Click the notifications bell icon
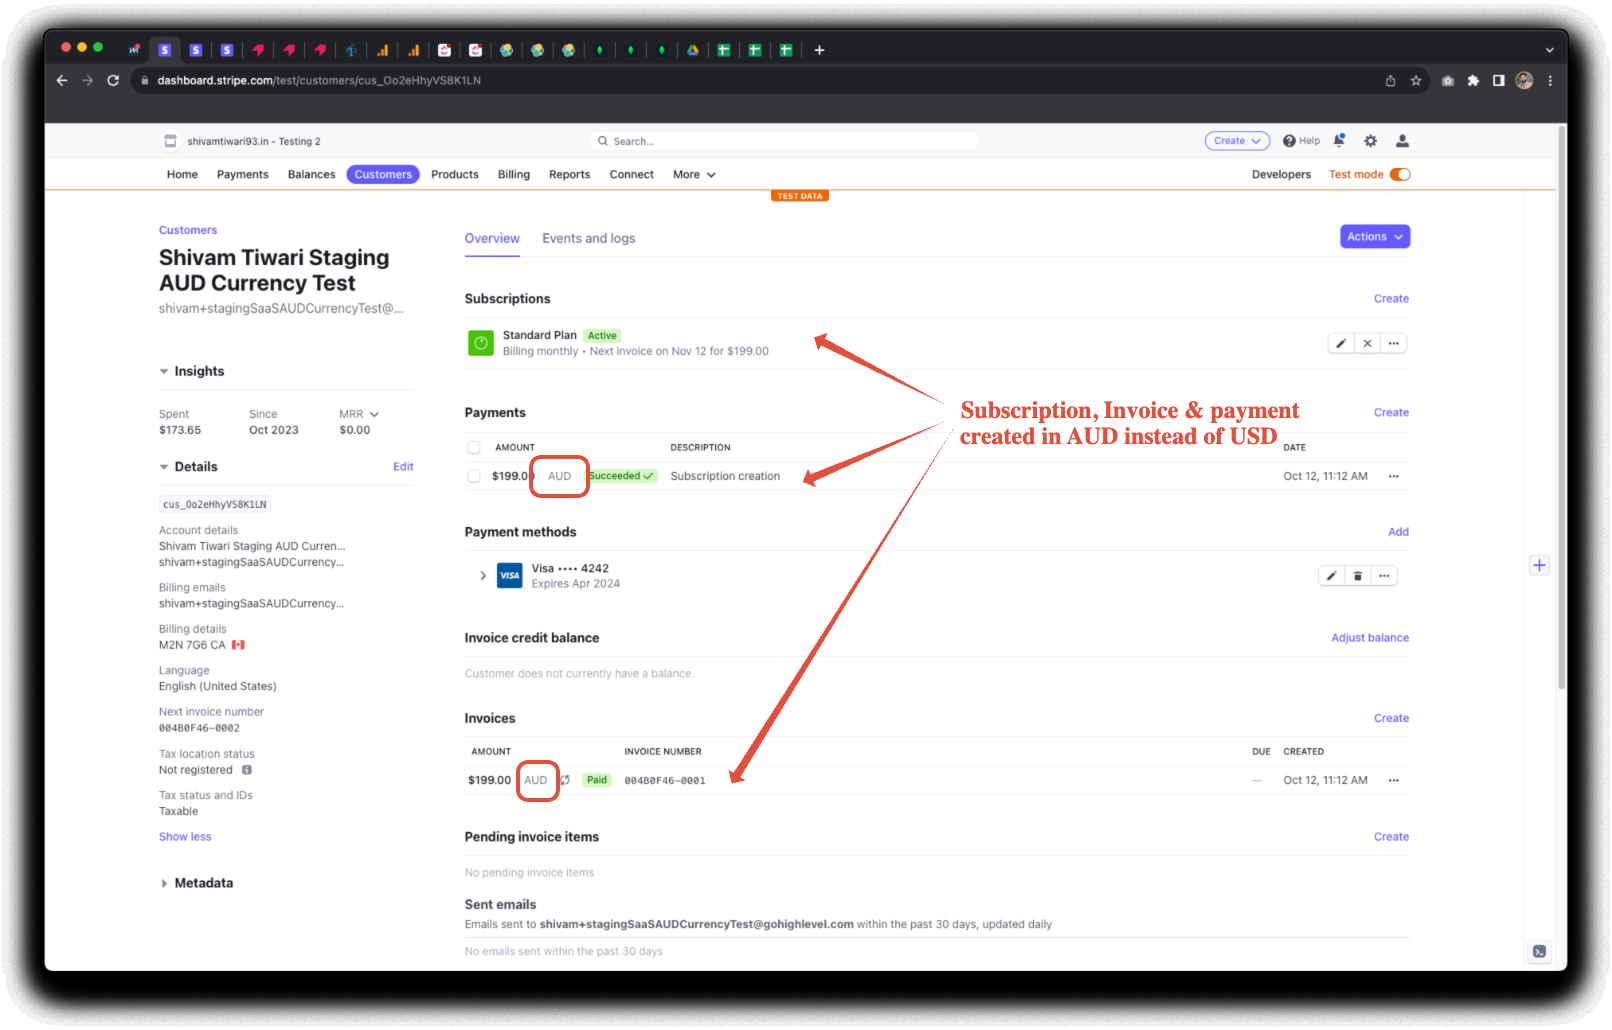Viewport: 1612px width, 1030px height. (1339, 141)
